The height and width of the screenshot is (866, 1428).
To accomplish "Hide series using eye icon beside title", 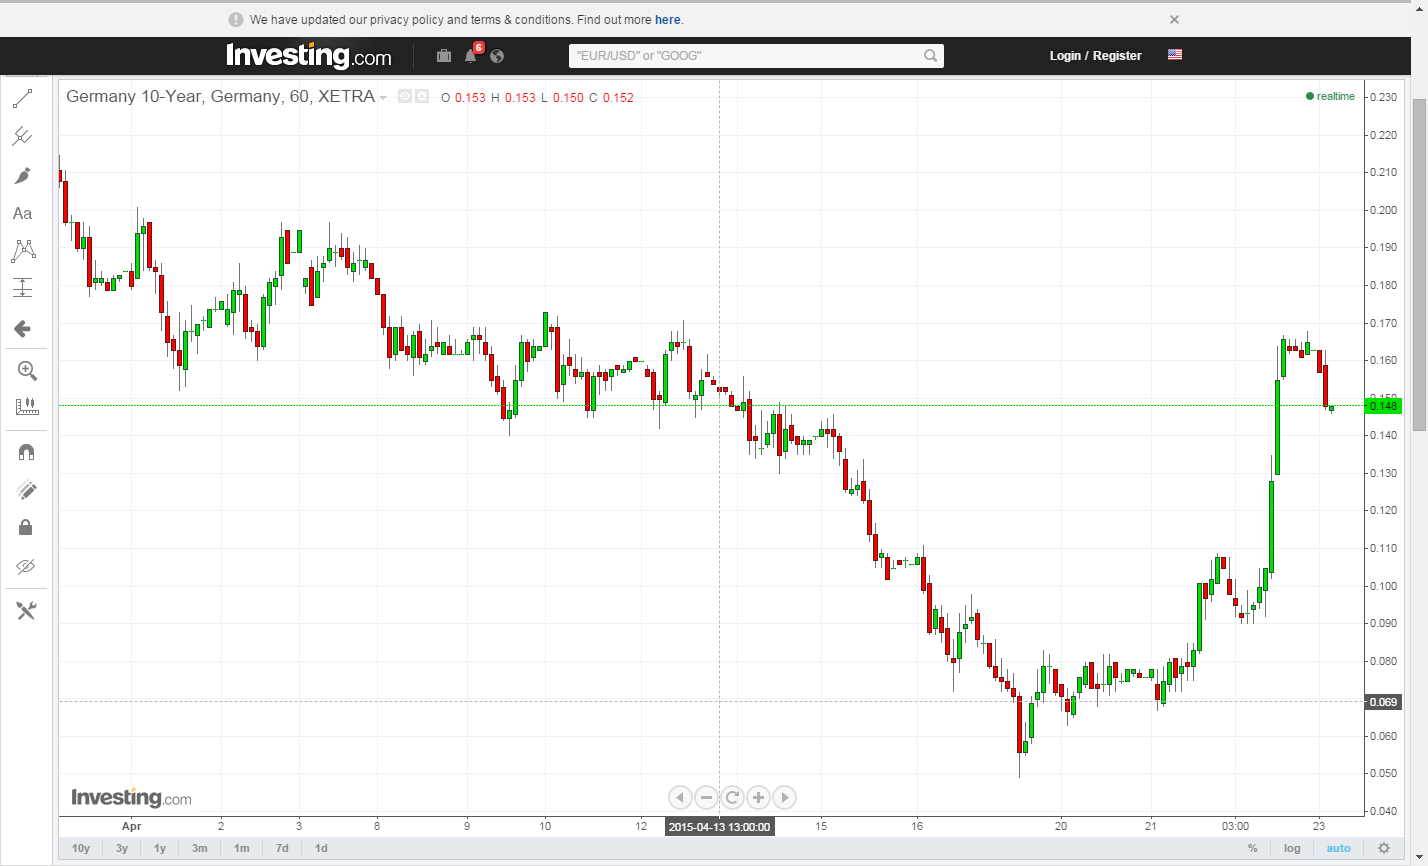I will [x=405, y=96].
